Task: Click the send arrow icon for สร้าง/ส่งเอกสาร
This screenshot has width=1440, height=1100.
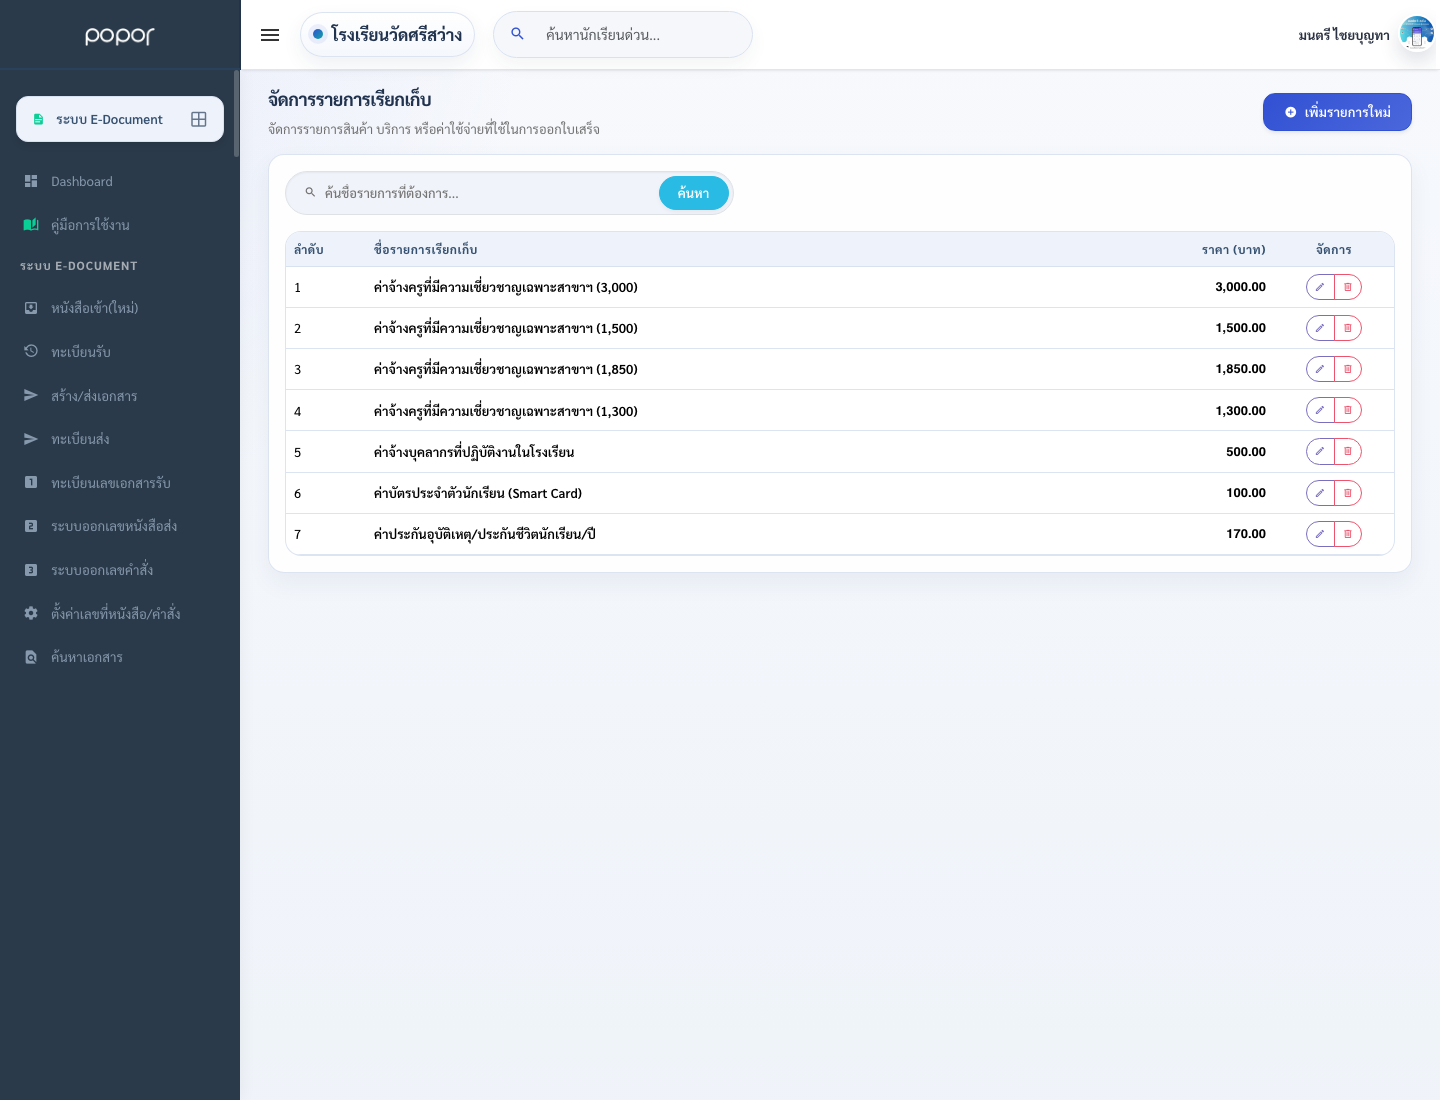Action: pos(31,395)
